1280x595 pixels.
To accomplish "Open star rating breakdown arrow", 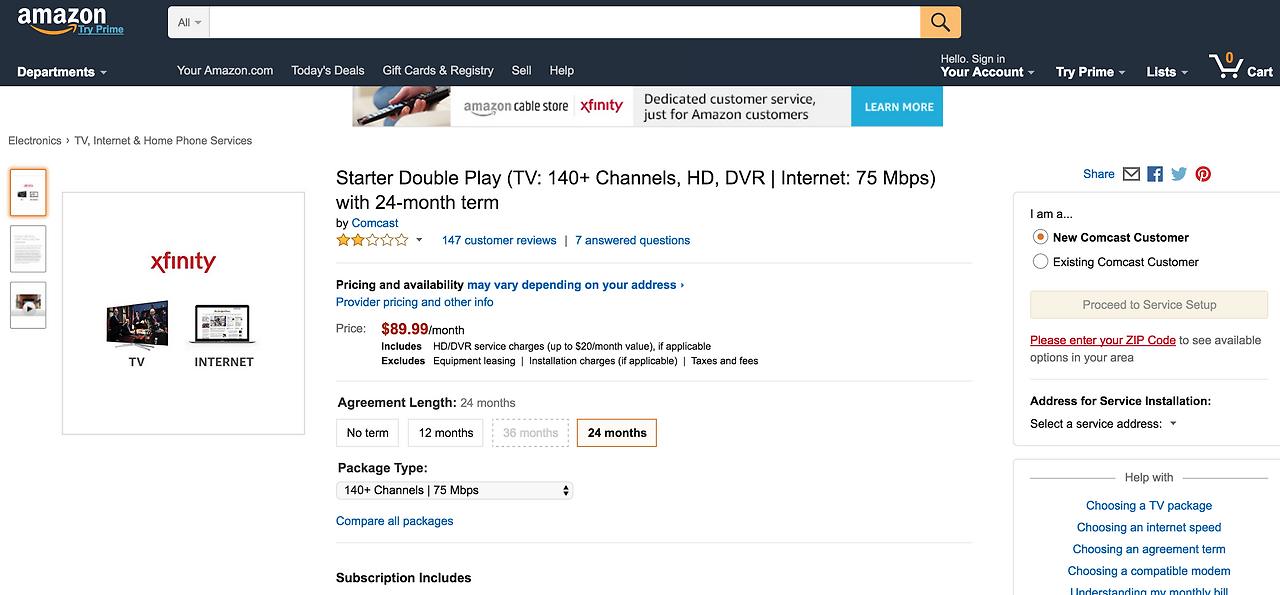I will tap(419, 240).
